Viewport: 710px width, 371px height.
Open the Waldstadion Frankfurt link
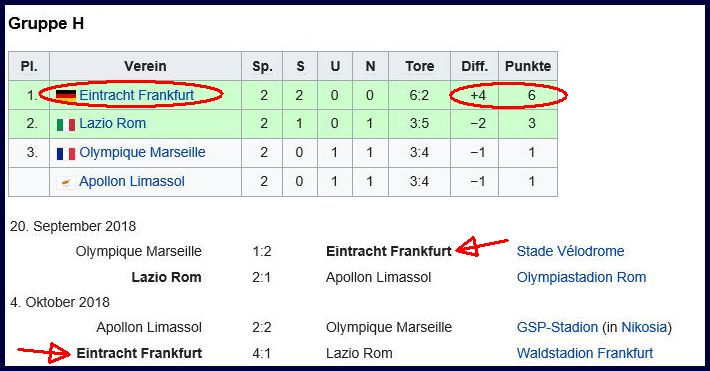[x=585, y=353]
